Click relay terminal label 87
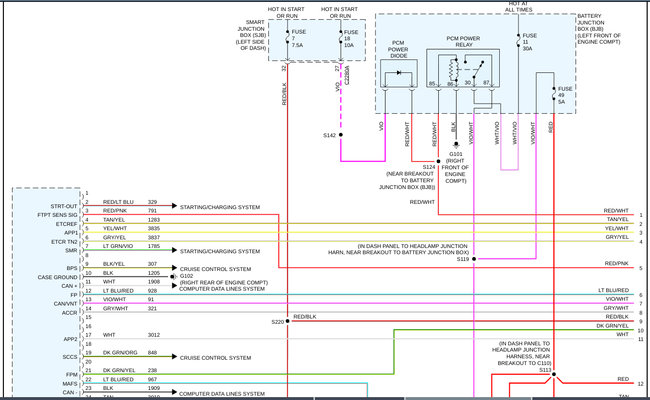Screen dimensions: 650x400 (x=486, y=83)
